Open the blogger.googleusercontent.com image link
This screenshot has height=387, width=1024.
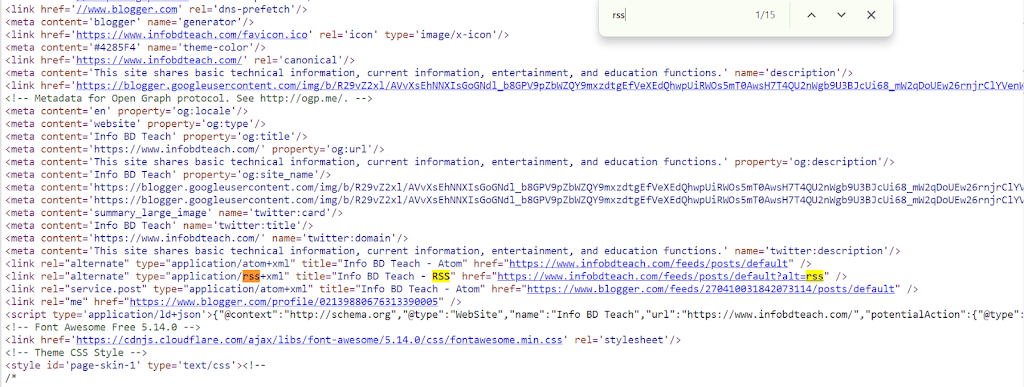(x=550, y=85)
